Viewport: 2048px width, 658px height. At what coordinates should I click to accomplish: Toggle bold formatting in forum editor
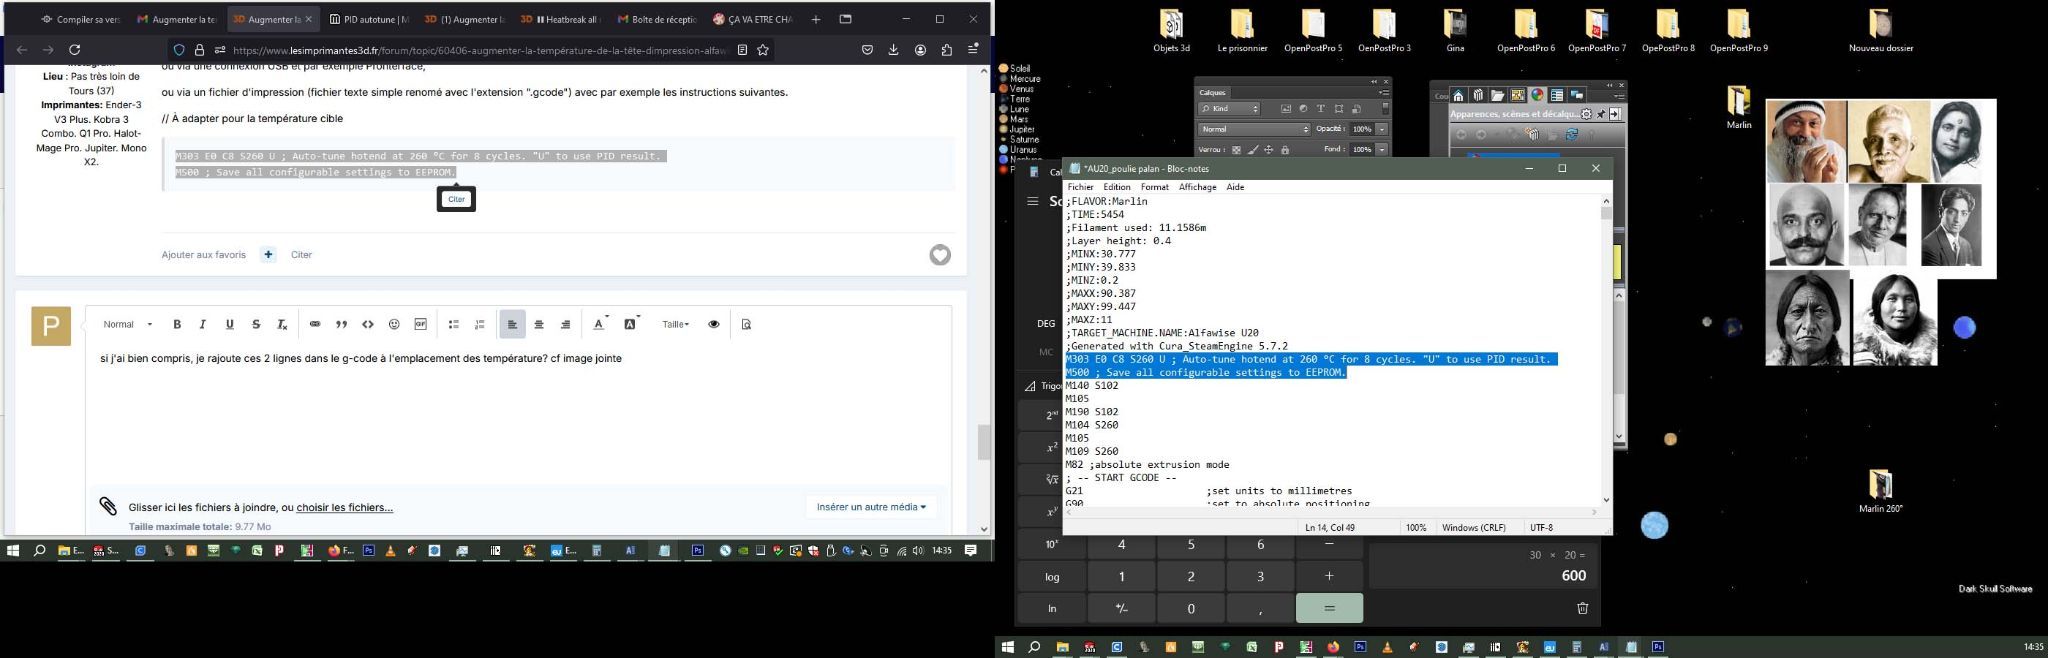177,324
